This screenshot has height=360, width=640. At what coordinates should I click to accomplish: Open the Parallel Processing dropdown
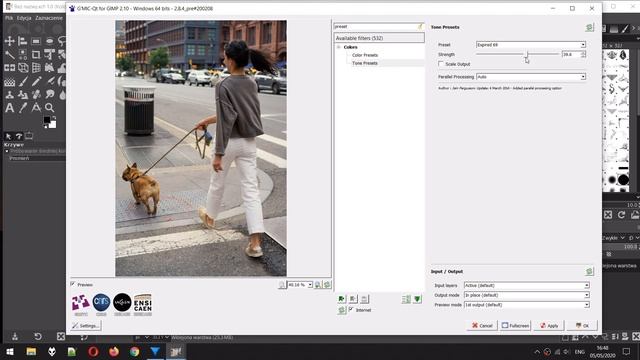(531, 77)
